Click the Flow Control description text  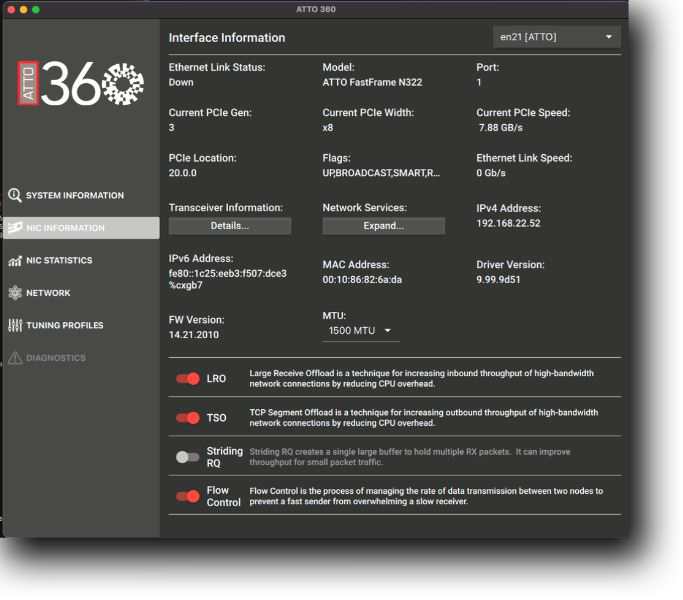(x=426, y=496)
